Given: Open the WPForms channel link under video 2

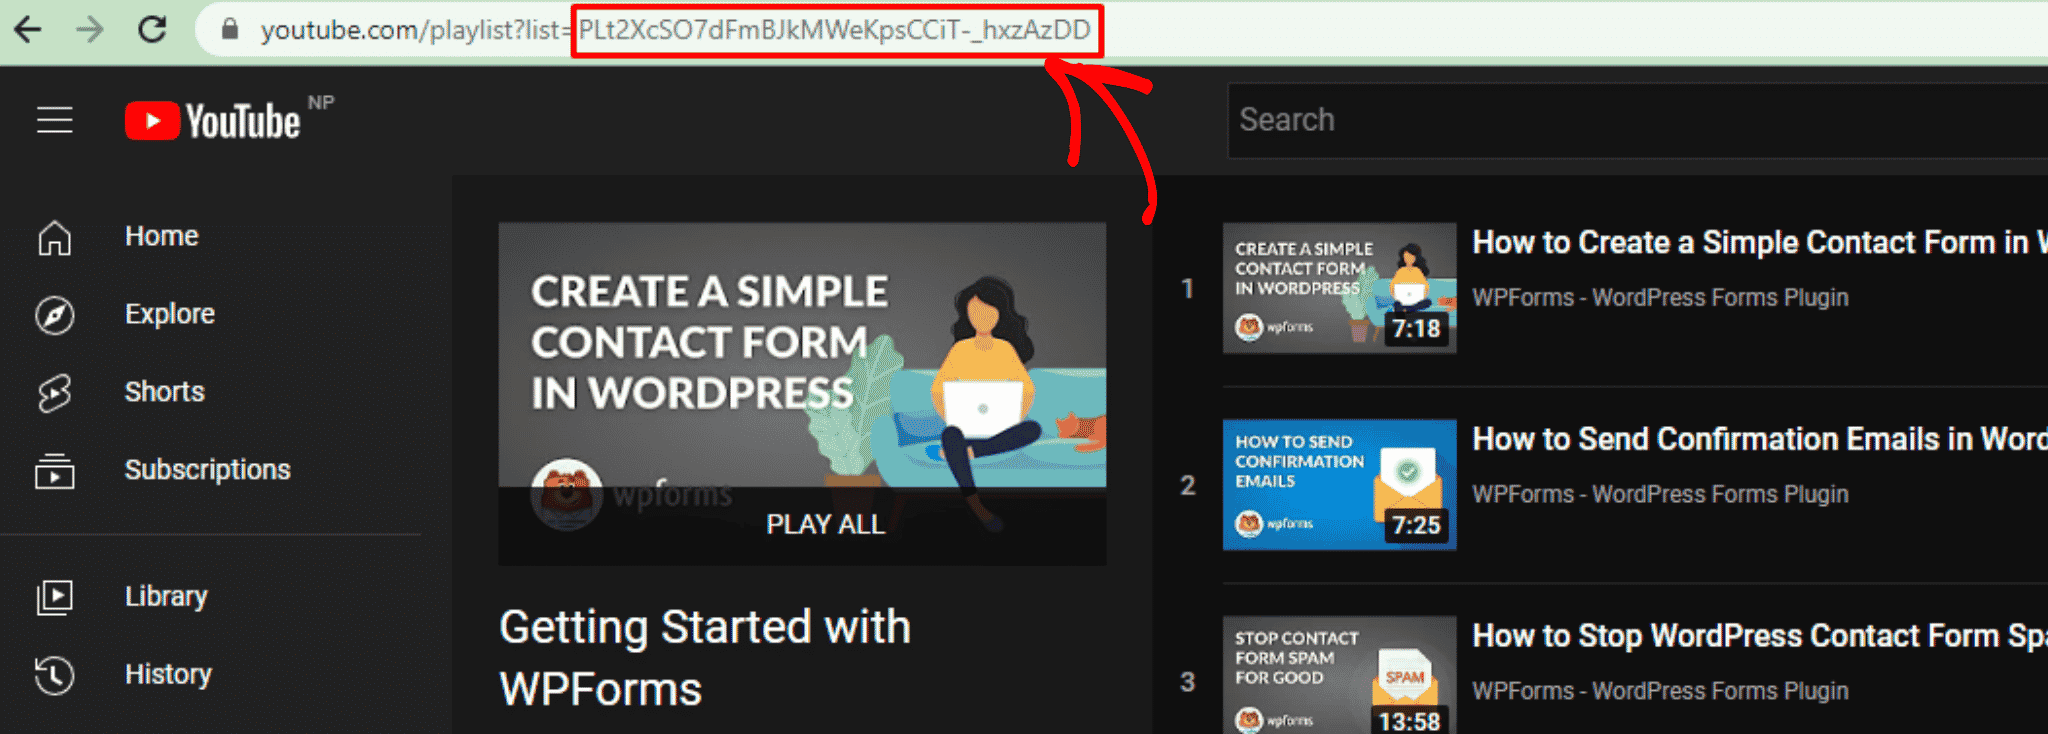Looking at the screenshot, I should [x=1660, y=495].
